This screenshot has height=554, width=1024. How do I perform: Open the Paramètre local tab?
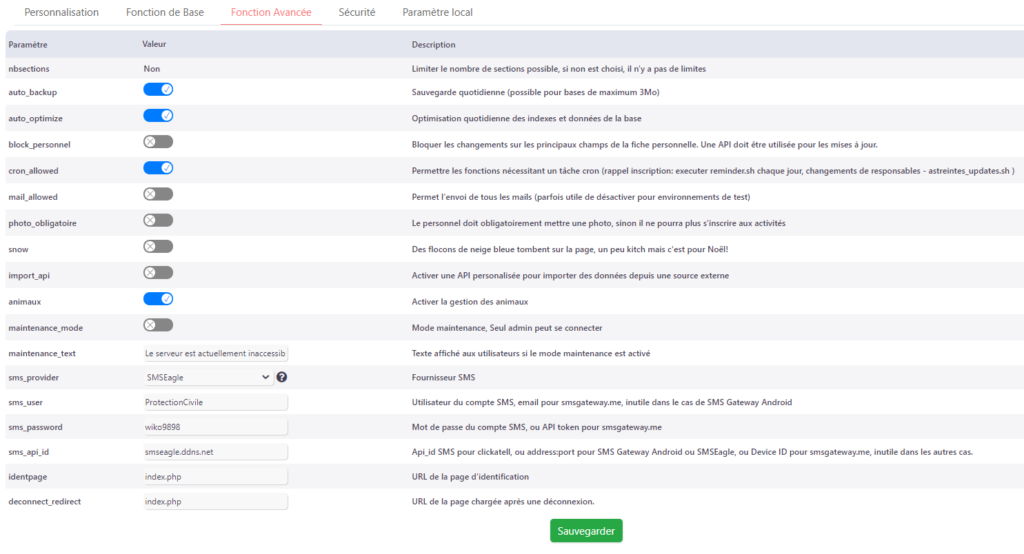(438, 12)
